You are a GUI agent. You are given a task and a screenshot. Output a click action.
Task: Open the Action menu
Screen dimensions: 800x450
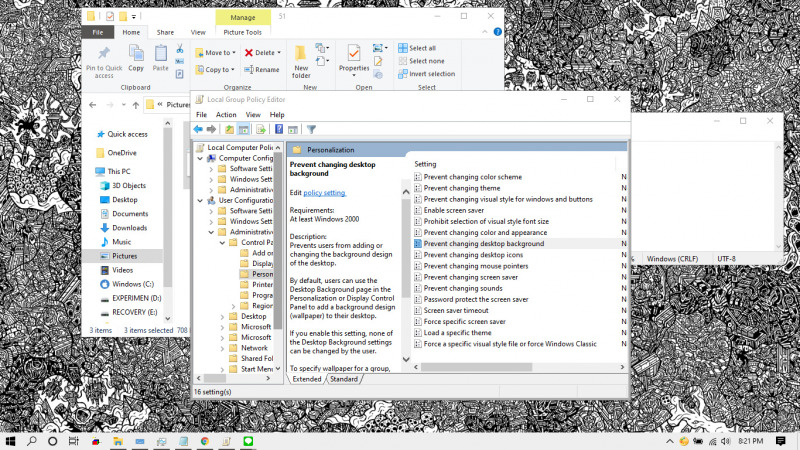226,115
